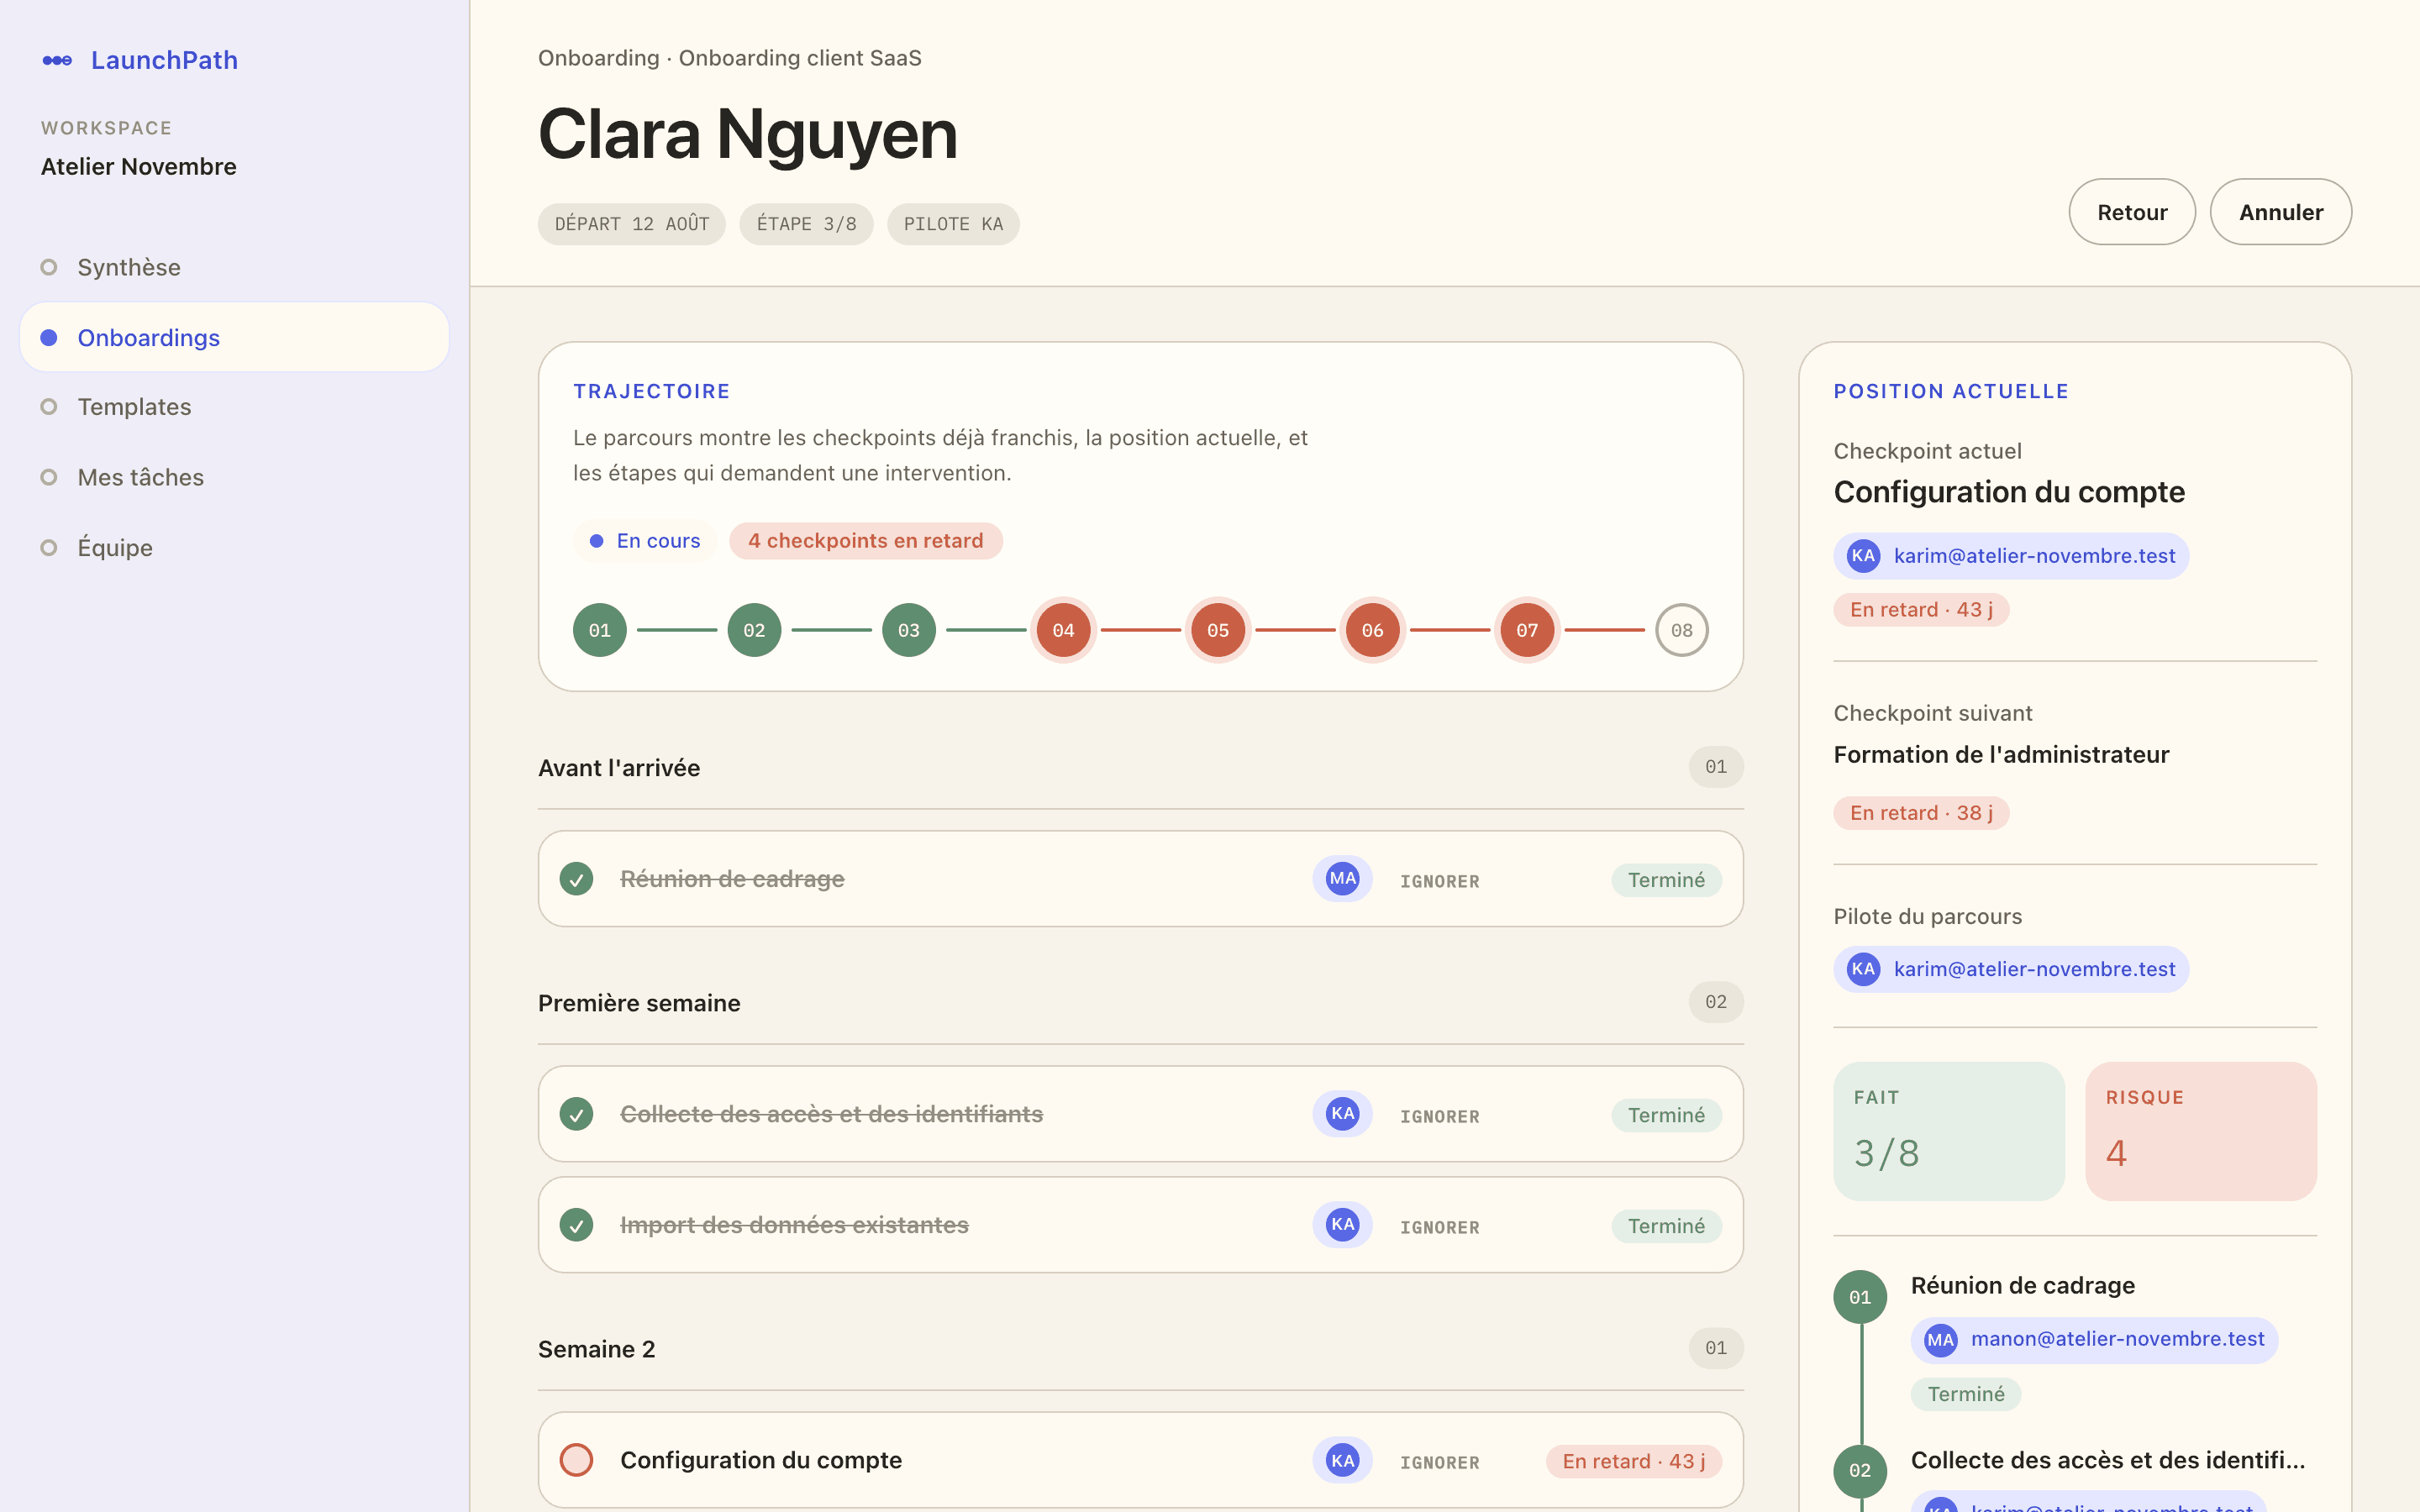Select trajectory checkpoint 02
Screen dimensions: 2420x1512
click(x=754, y=630)
